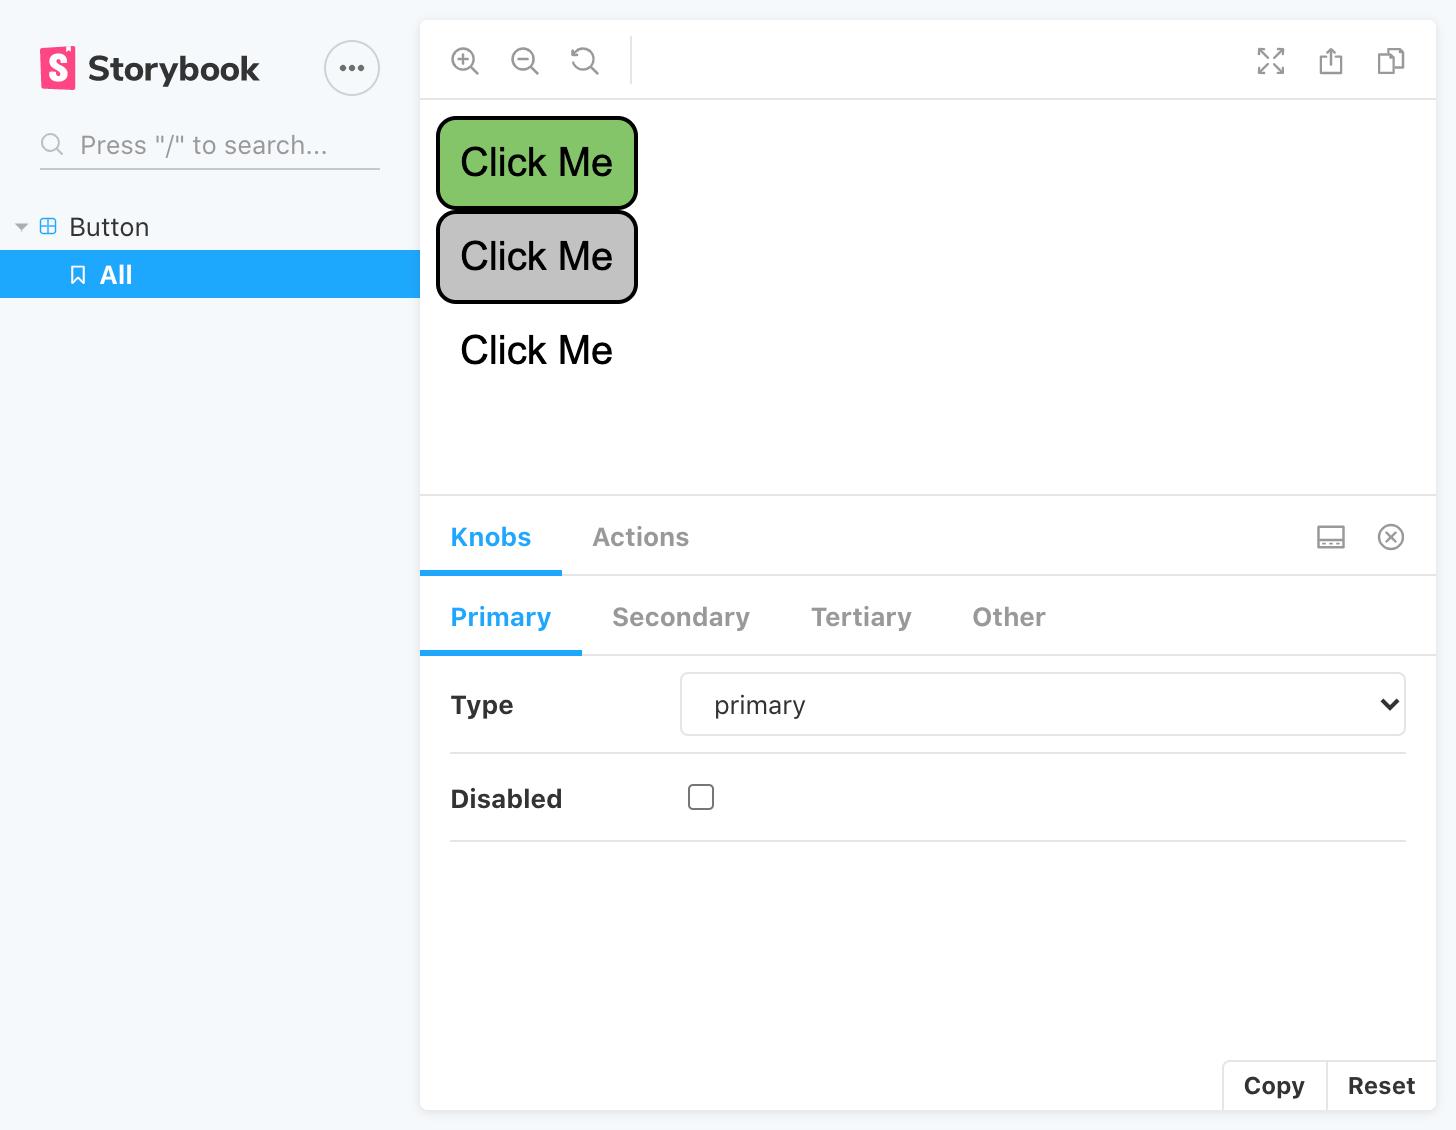Switch to the Actions tab
The width and height of the screenshot is (1456, 1130).
click(x=641, y=537)
